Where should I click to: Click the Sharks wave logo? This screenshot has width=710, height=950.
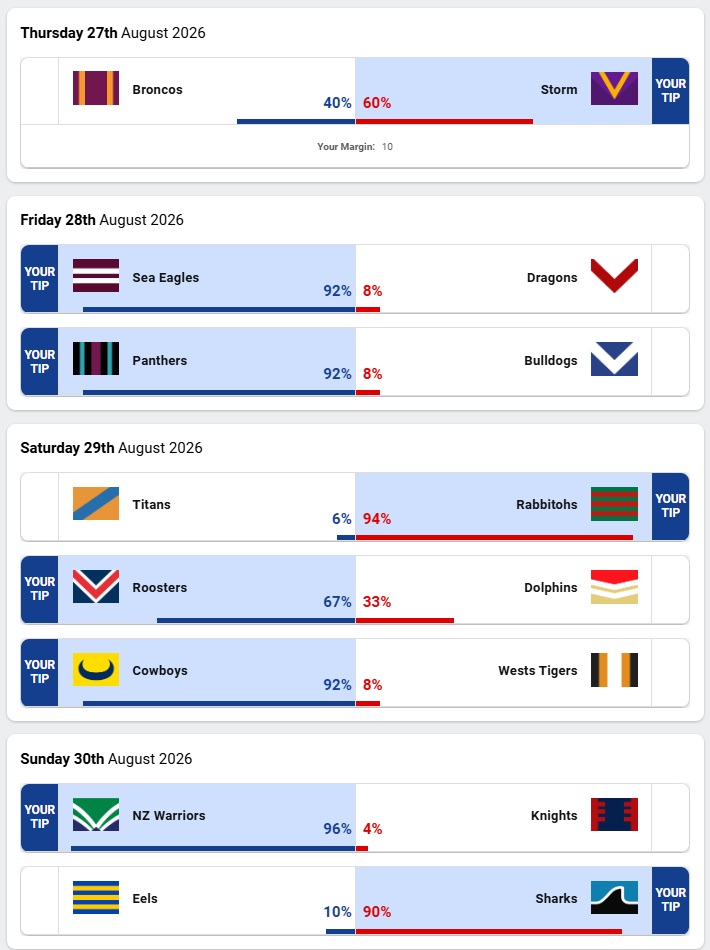pos(614,897)
